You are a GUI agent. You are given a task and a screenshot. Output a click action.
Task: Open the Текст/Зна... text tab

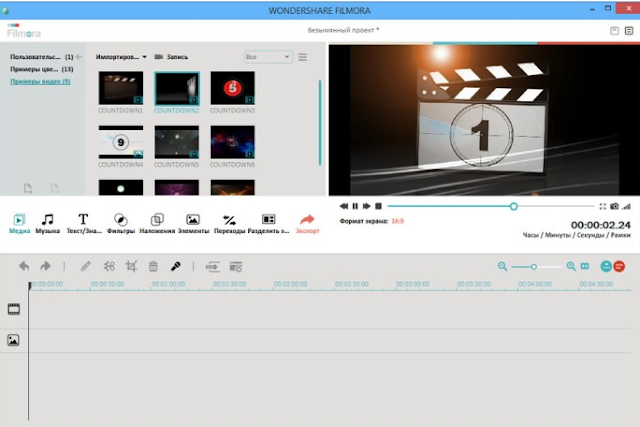click(84, 223)
